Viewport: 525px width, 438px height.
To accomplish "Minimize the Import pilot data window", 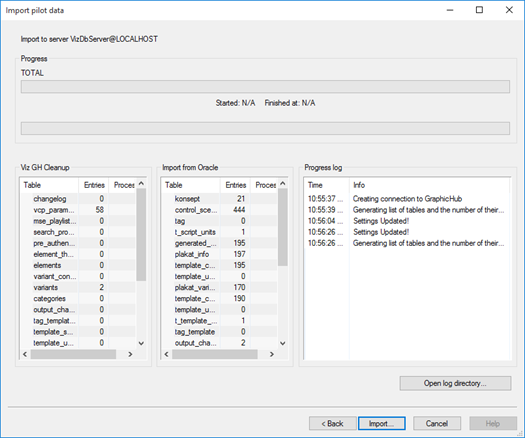I will [450, 10].
